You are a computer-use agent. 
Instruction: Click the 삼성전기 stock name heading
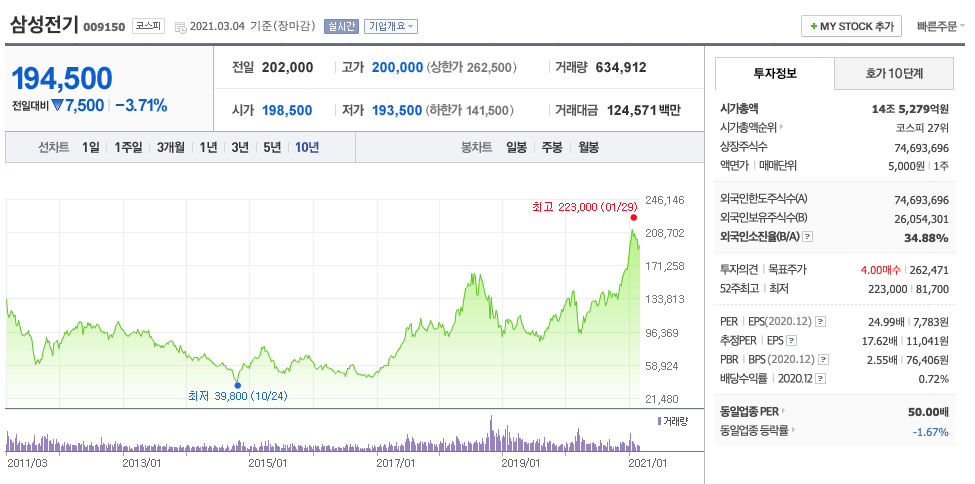(43, 24)
